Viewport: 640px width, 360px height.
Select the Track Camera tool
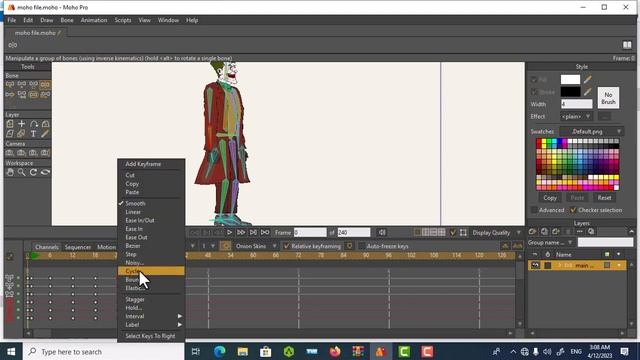click(10, 153)
